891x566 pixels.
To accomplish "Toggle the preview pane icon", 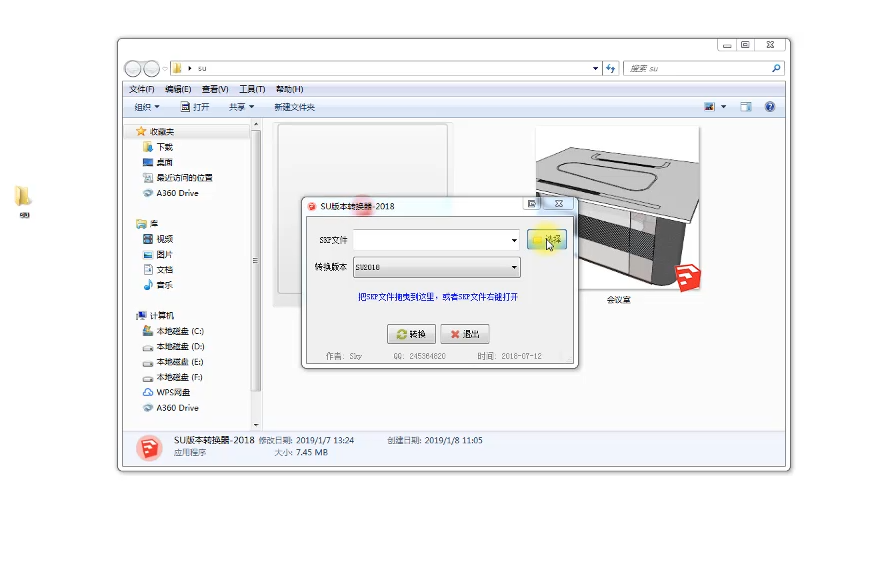I will (746, 107).
